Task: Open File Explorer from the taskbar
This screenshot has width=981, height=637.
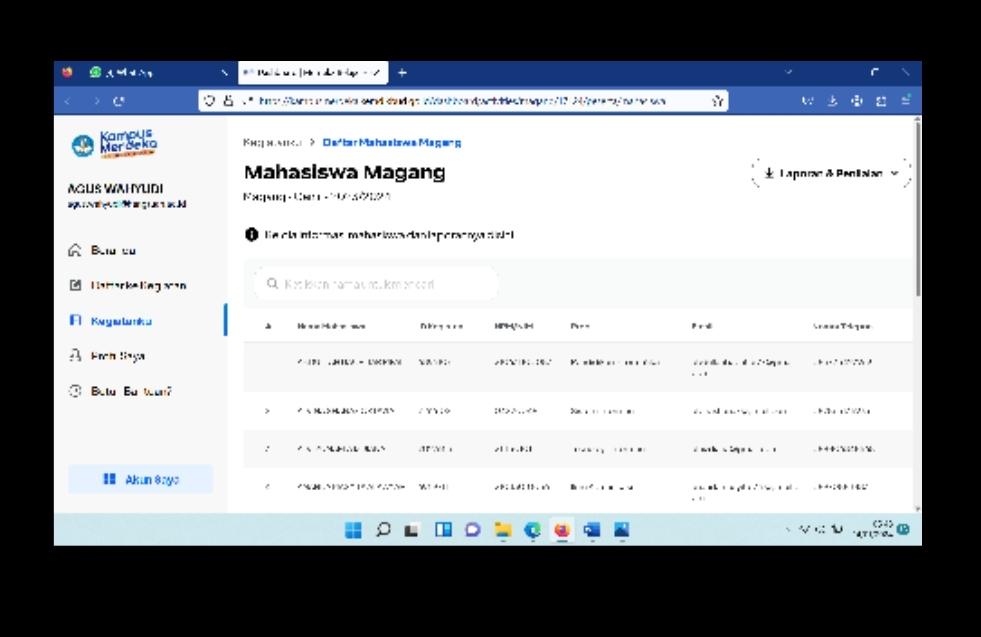Action: click(502, 530)
